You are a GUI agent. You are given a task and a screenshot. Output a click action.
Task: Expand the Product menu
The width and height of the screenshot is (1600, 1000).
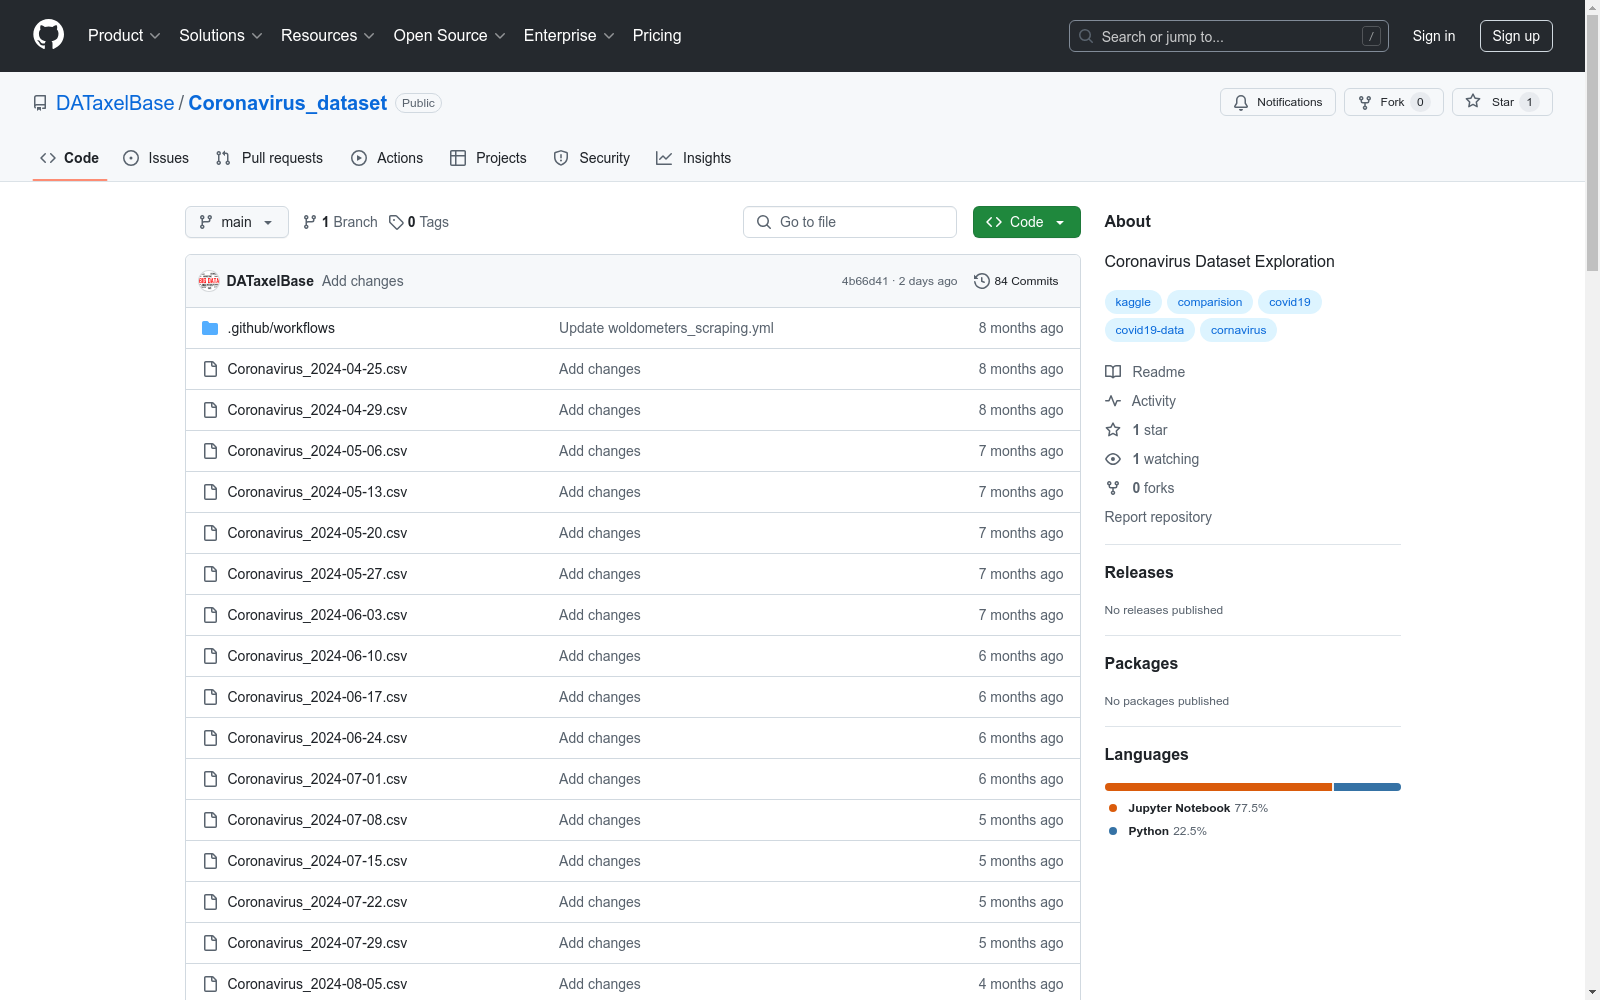tap(124, 35)
